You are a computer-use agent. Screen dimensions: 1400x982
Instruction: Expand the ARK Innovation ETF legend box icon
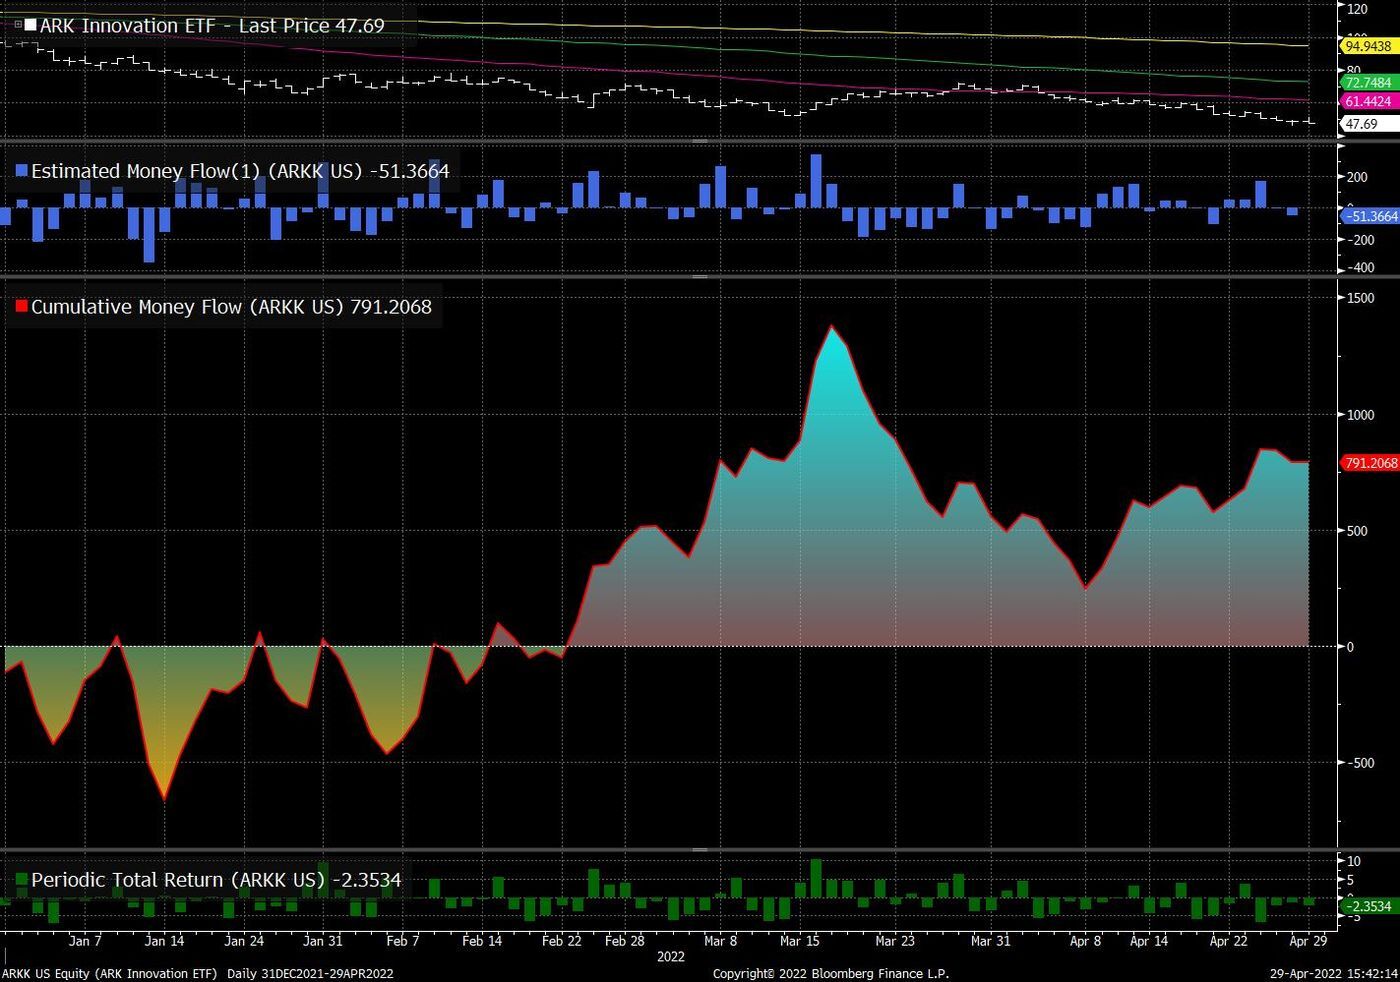click(18, 25)
